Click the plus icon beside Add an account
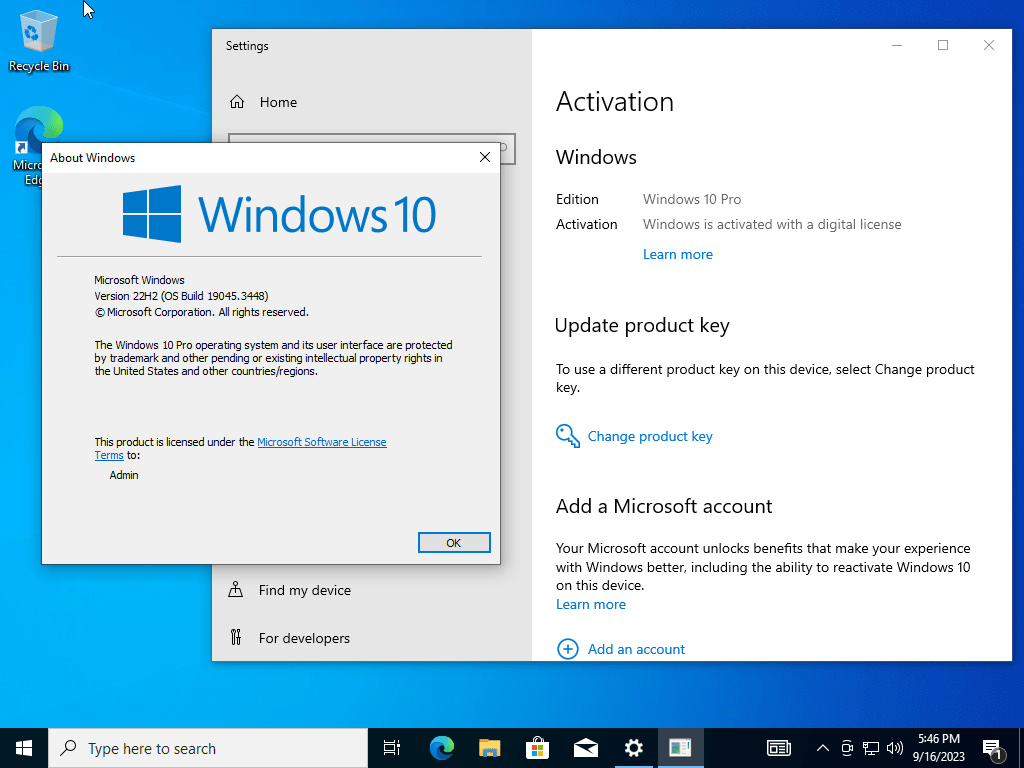Screen dimensions: 1024x768 (x=568, y=649)
